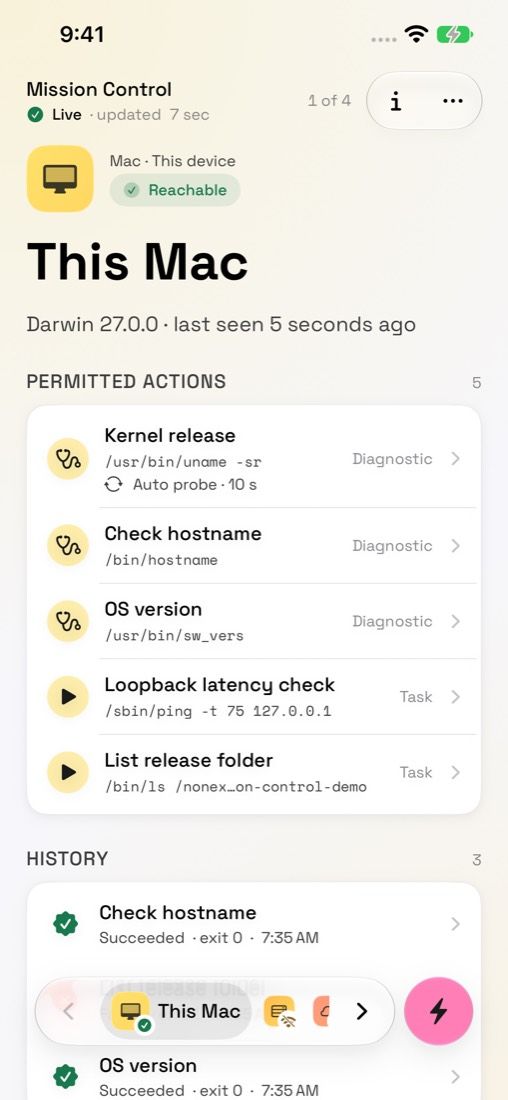Tap 'Mac · This device' label
Screen dimensions: 508x1100
[173, 161]
